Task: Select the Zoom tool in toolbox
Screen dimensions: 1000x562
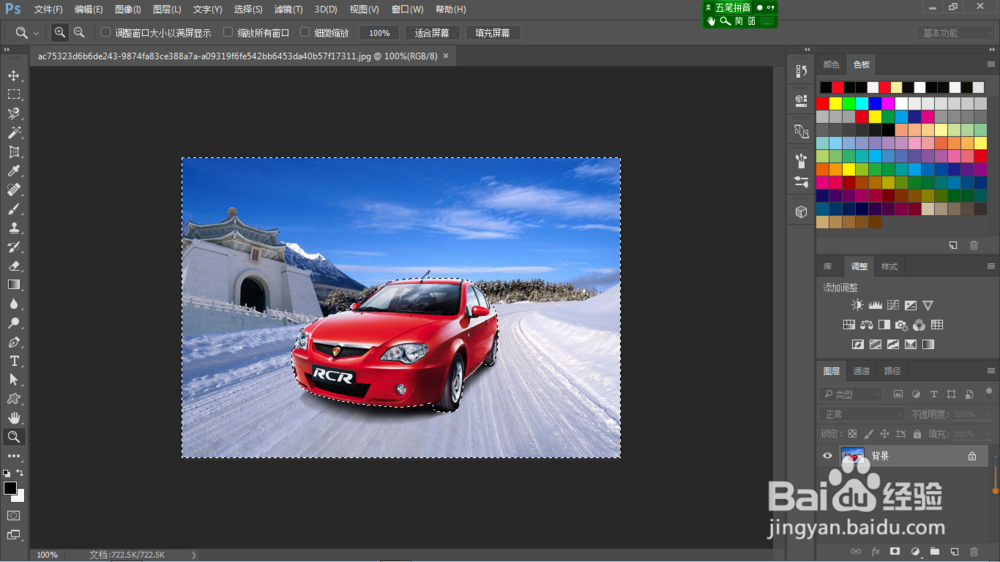Action: point(13,437)
